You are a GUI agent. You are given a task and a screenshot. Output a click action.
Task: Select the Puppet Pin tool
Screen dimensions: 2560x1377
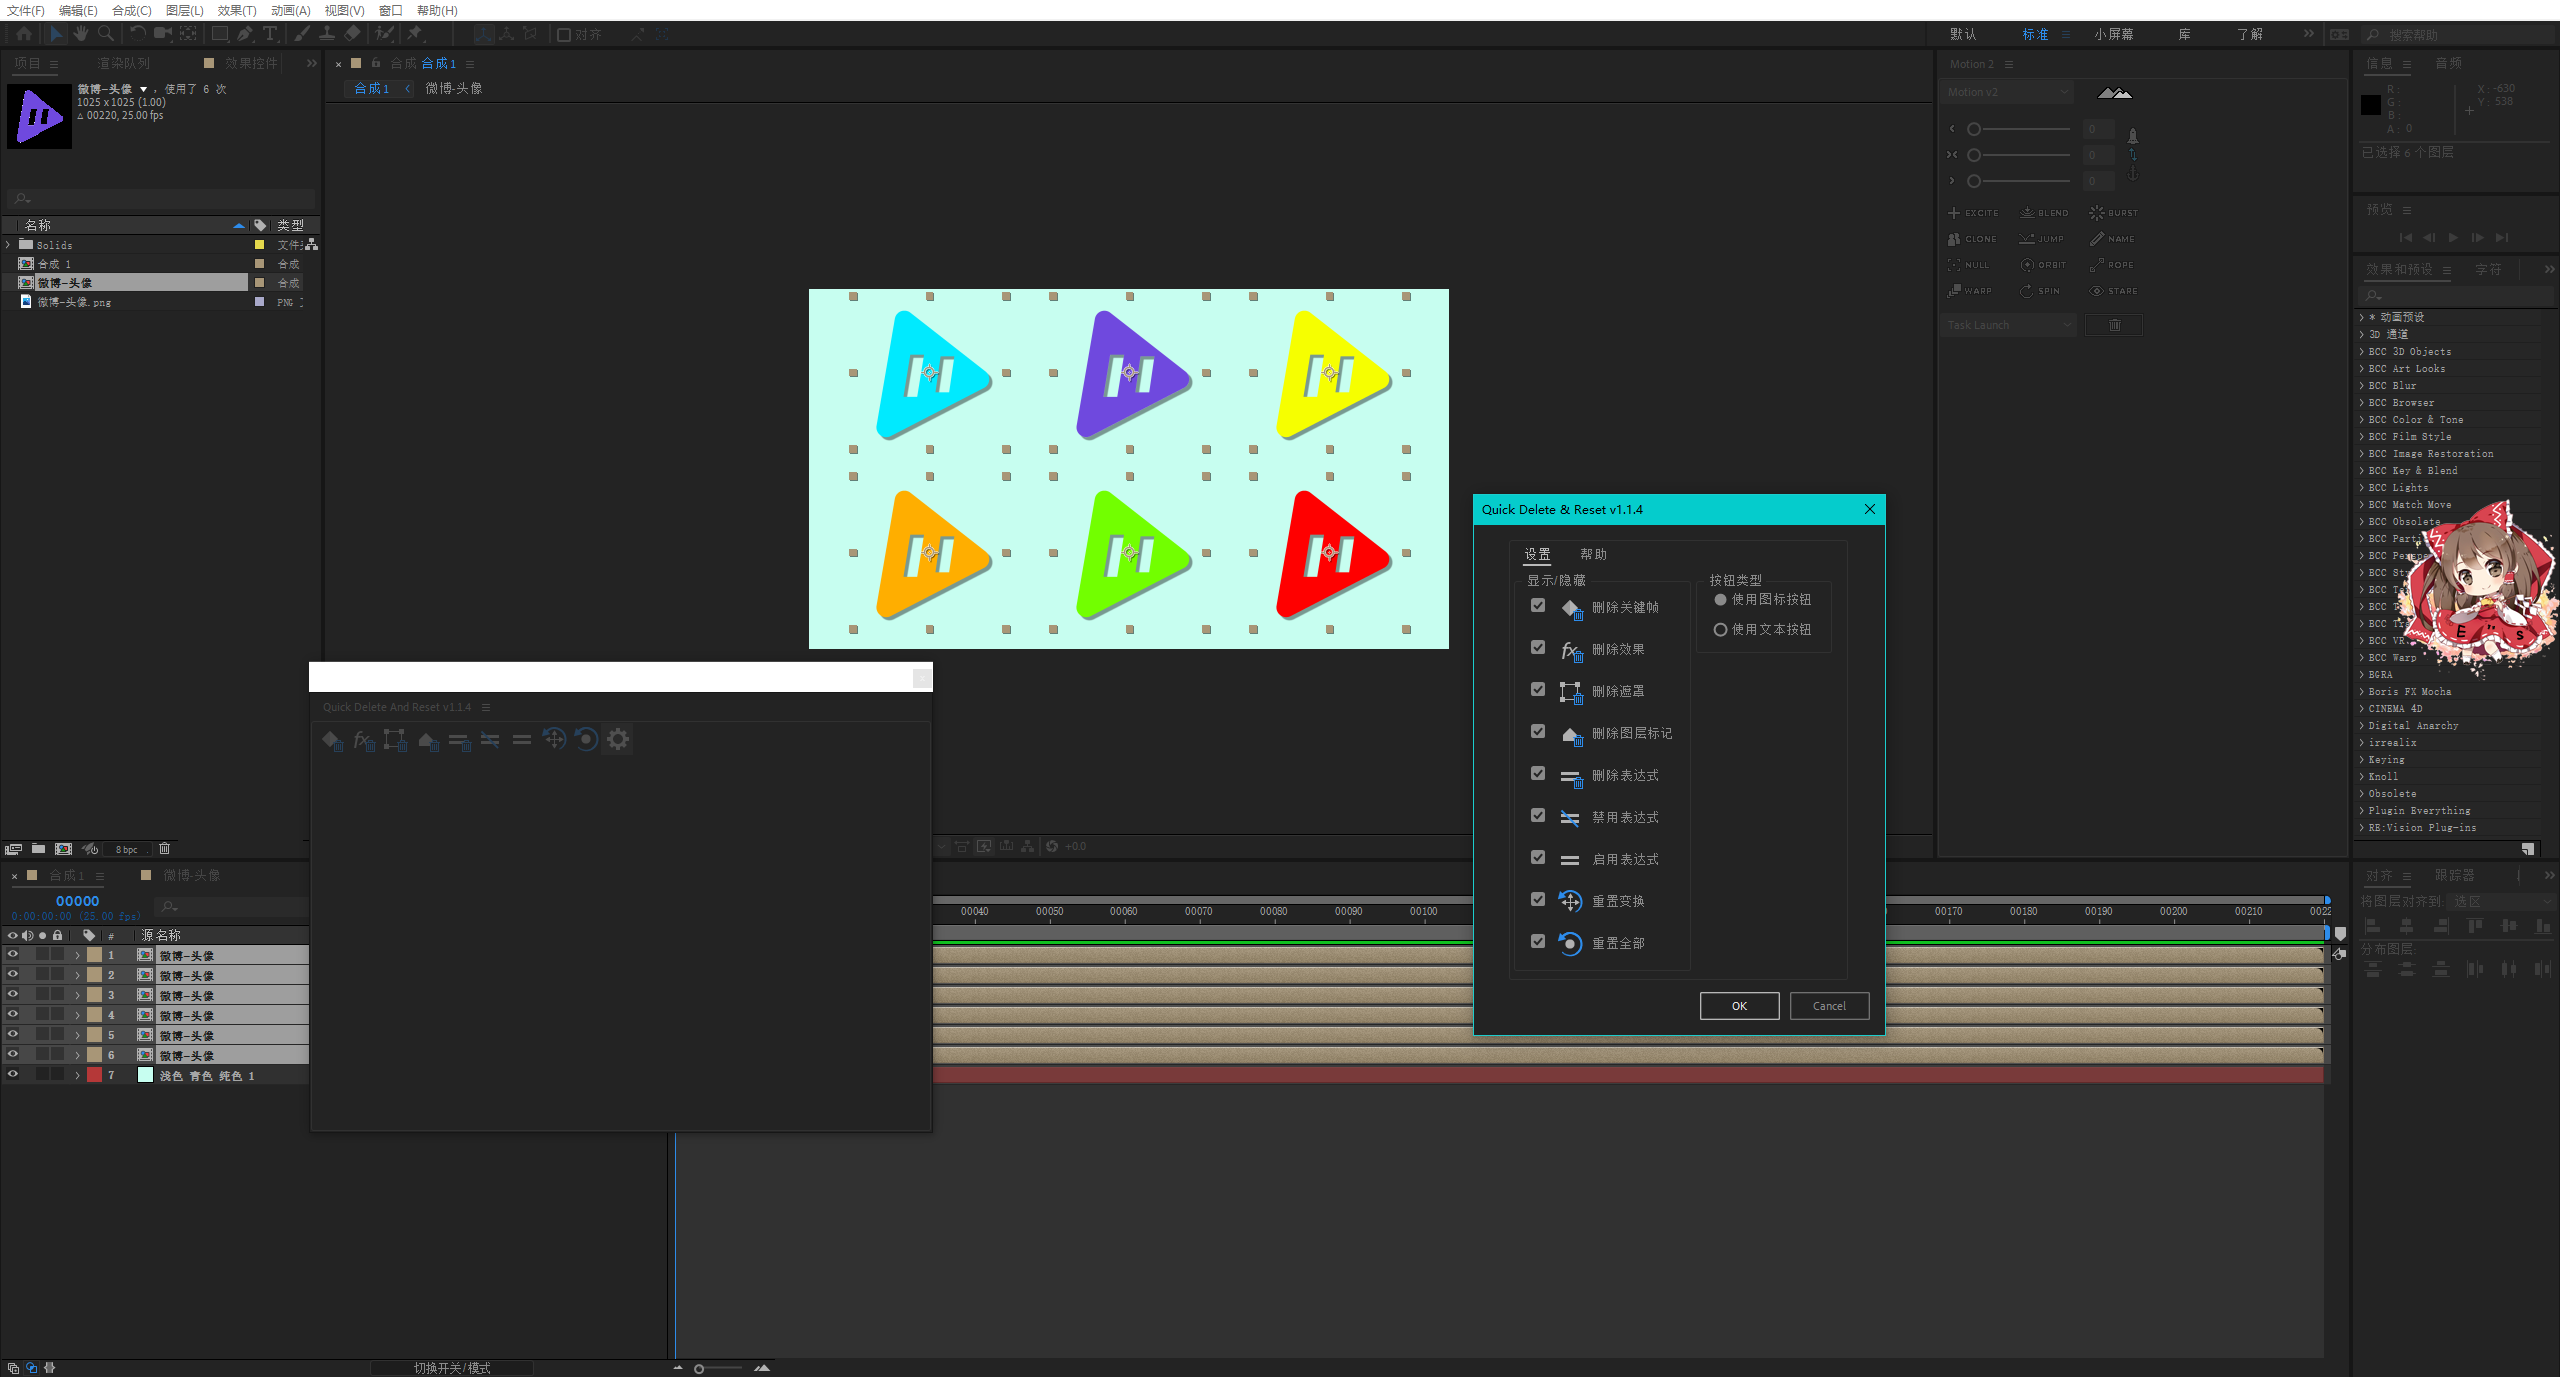point(415,34)
